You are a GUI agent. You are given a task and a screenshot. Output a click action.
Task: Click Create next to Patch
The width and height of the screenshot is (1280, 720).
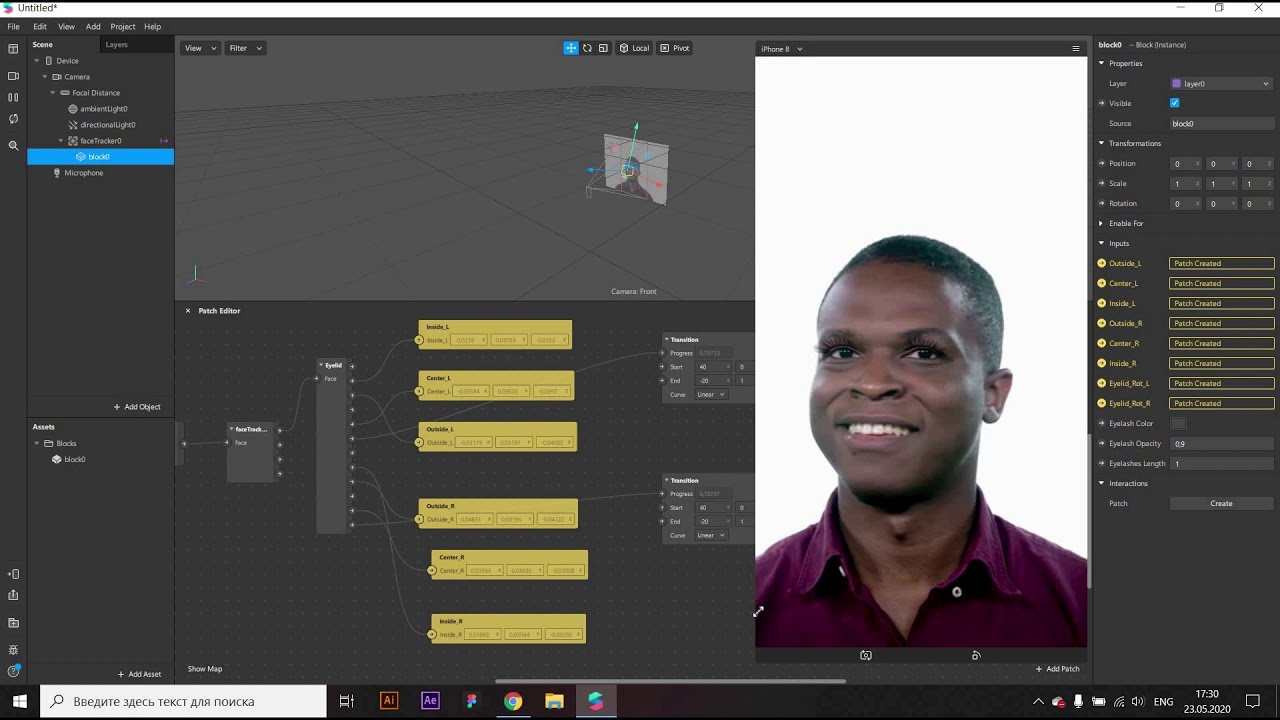[1221, 504]
